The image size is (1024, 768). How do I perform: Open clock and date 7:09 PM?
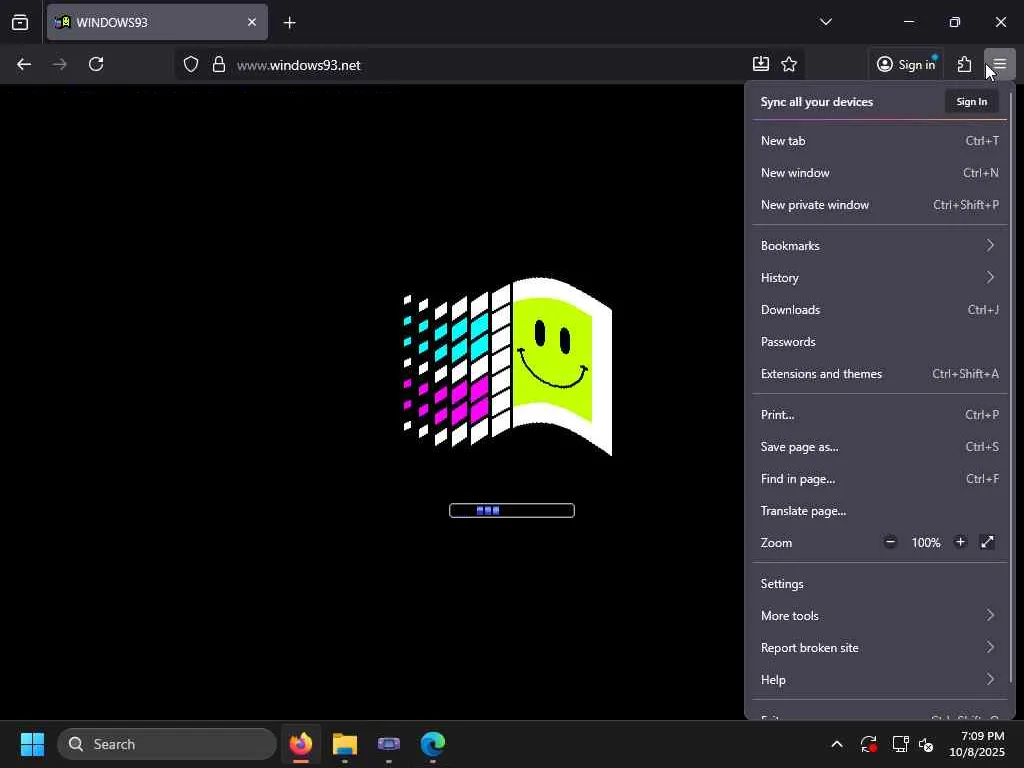(976, 744)
